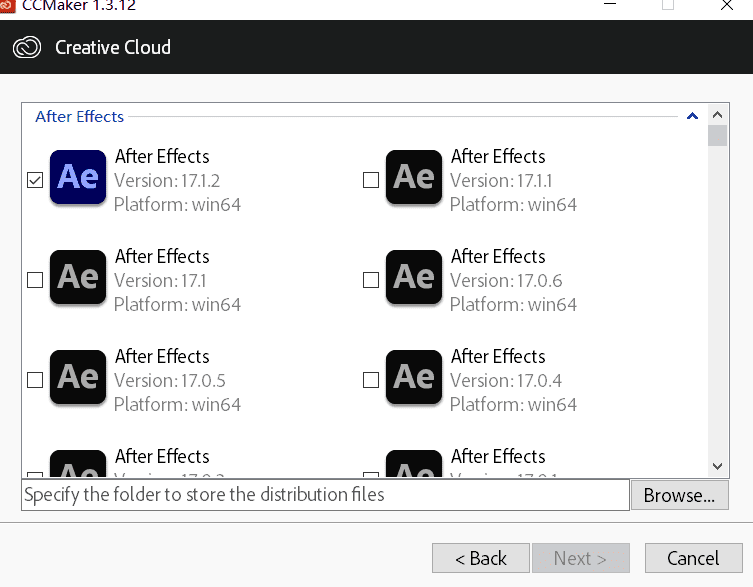This screenshot has width=753, height=587.
Task: Click the 'Version: 17.0.6' text
Action: pyautogui.click(x=506, y=281)
